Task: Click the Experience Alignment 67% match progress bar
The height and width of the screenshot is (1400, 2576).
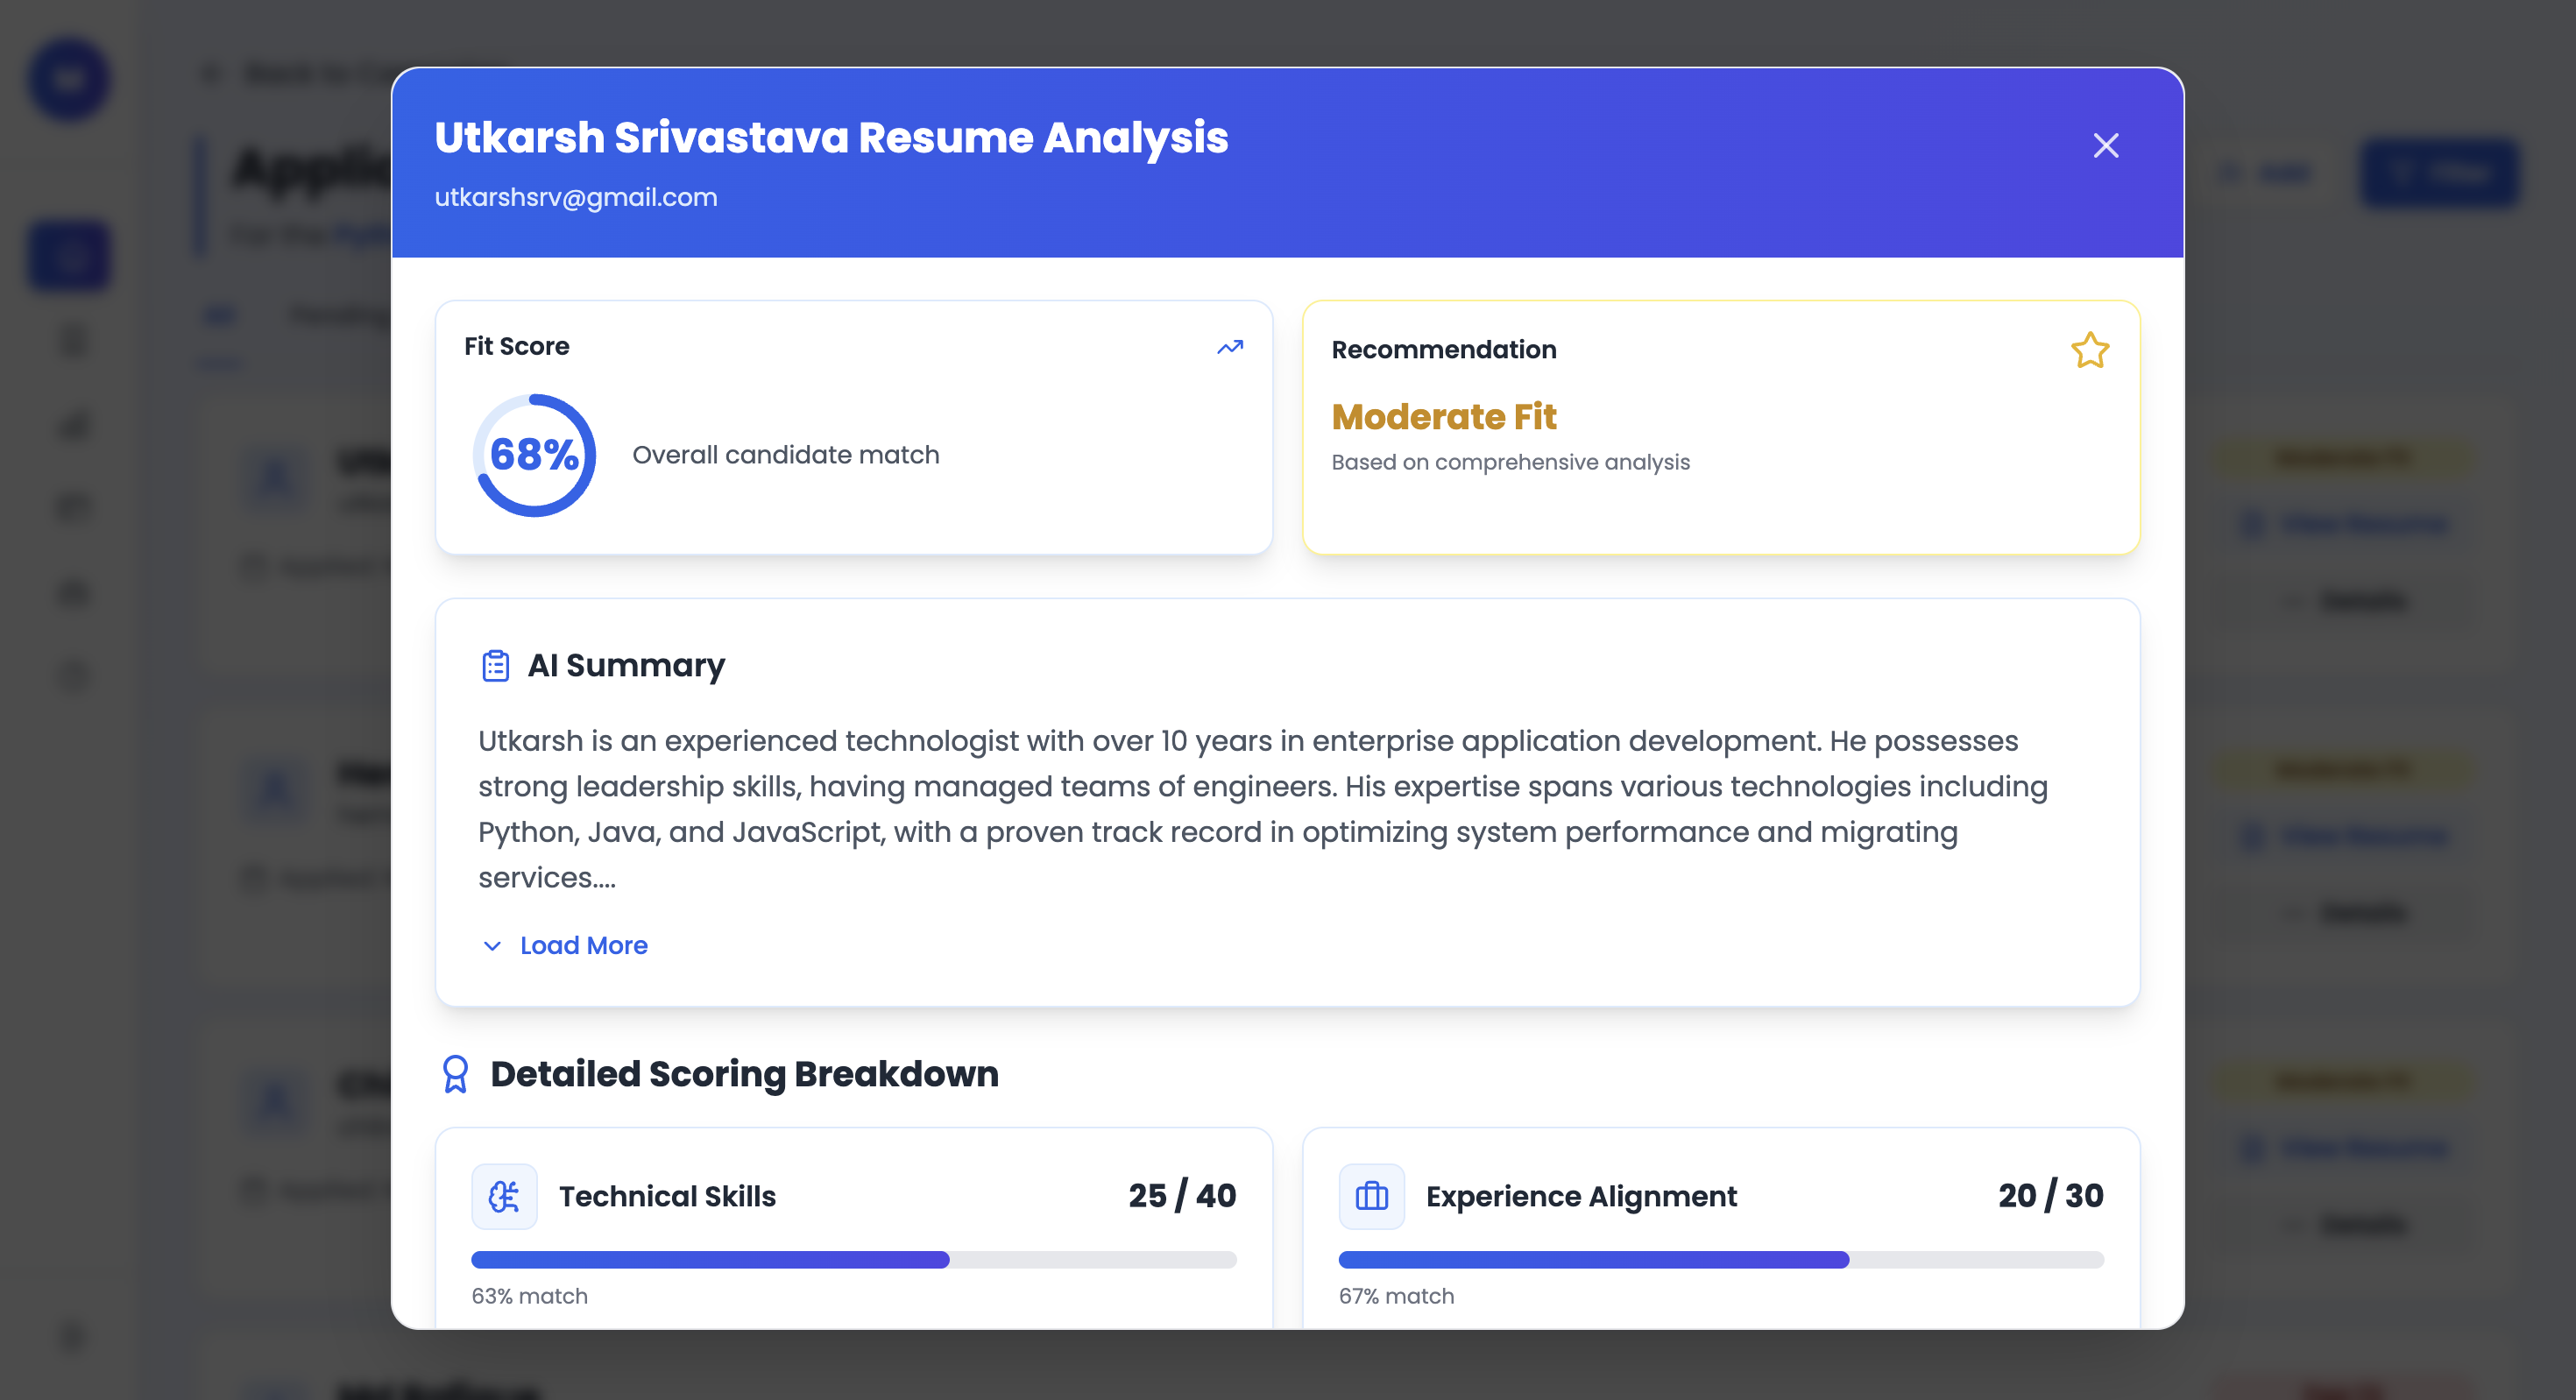Action: tap(1720, 1260)
